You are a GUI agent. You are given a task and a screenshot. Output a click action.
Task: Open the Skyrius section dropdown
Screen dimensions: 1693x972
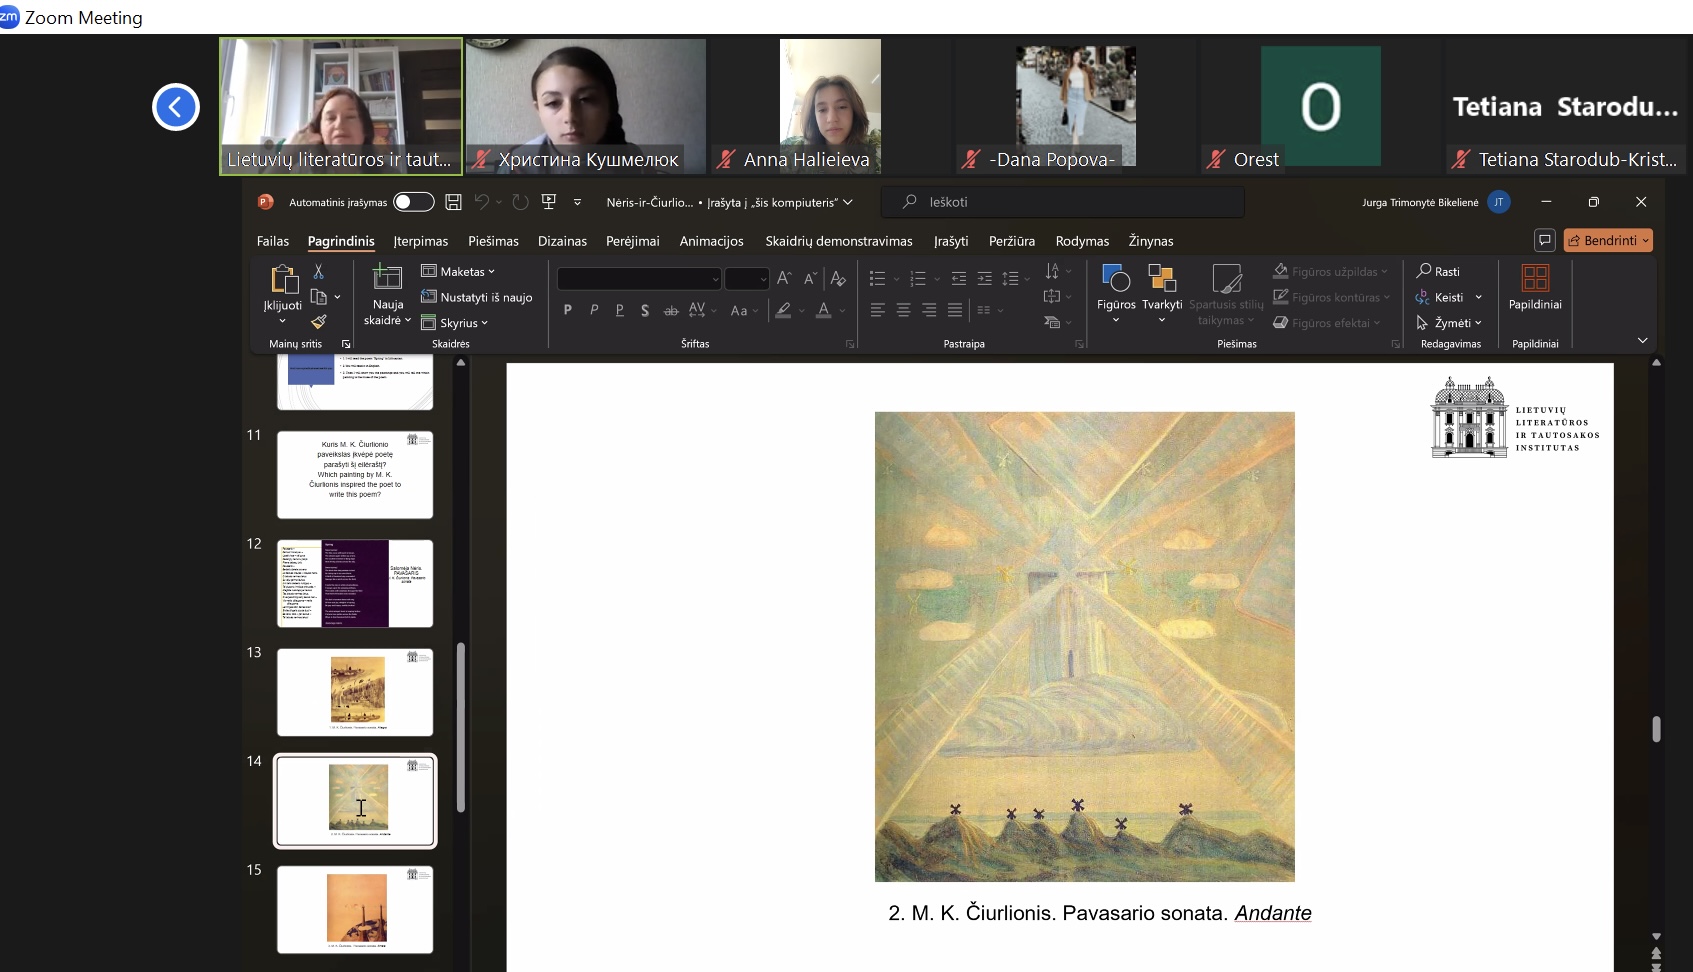coord(455,323)
